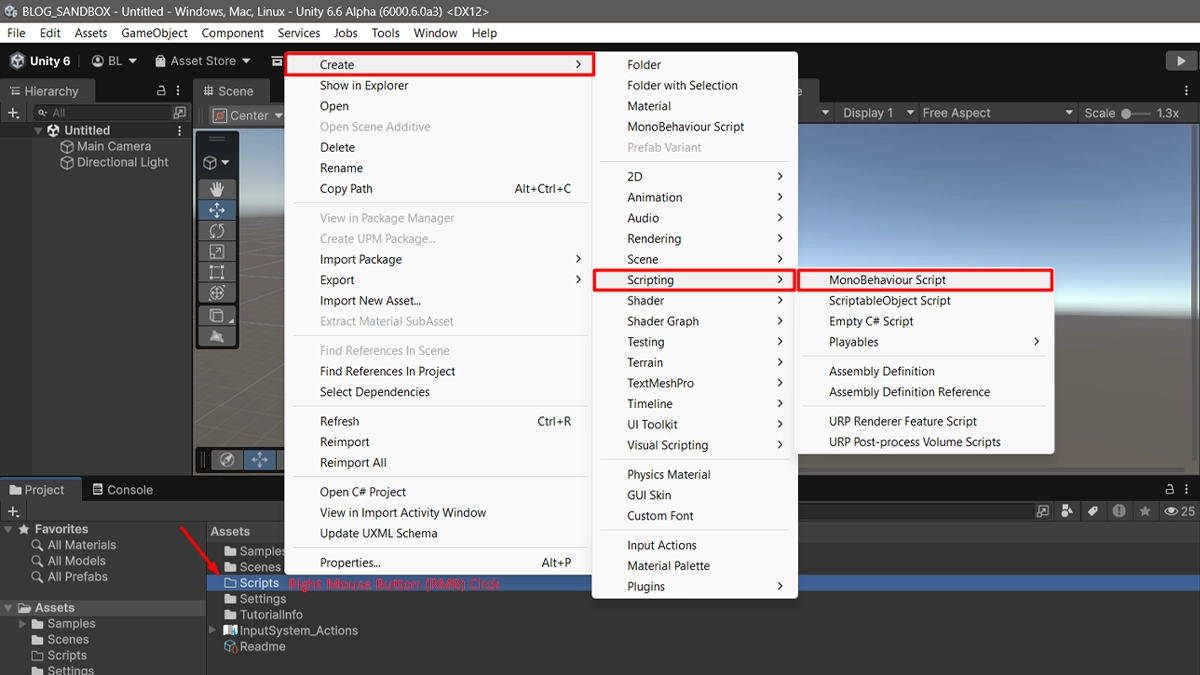The width and height of the screenshot is (1200, 675).
Task: Open the Asset Store dropdown
Action: pos(204,61)
